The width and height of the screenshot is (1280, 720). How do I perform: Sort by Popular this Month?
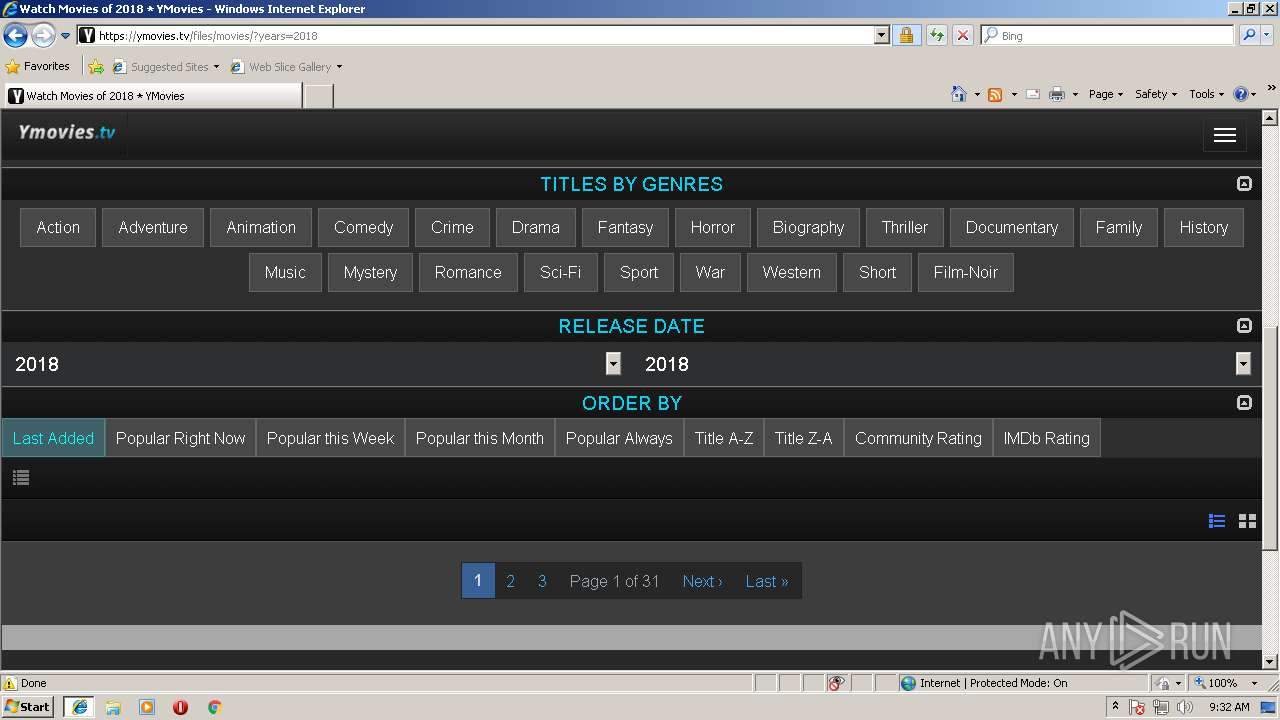point(480,438)
